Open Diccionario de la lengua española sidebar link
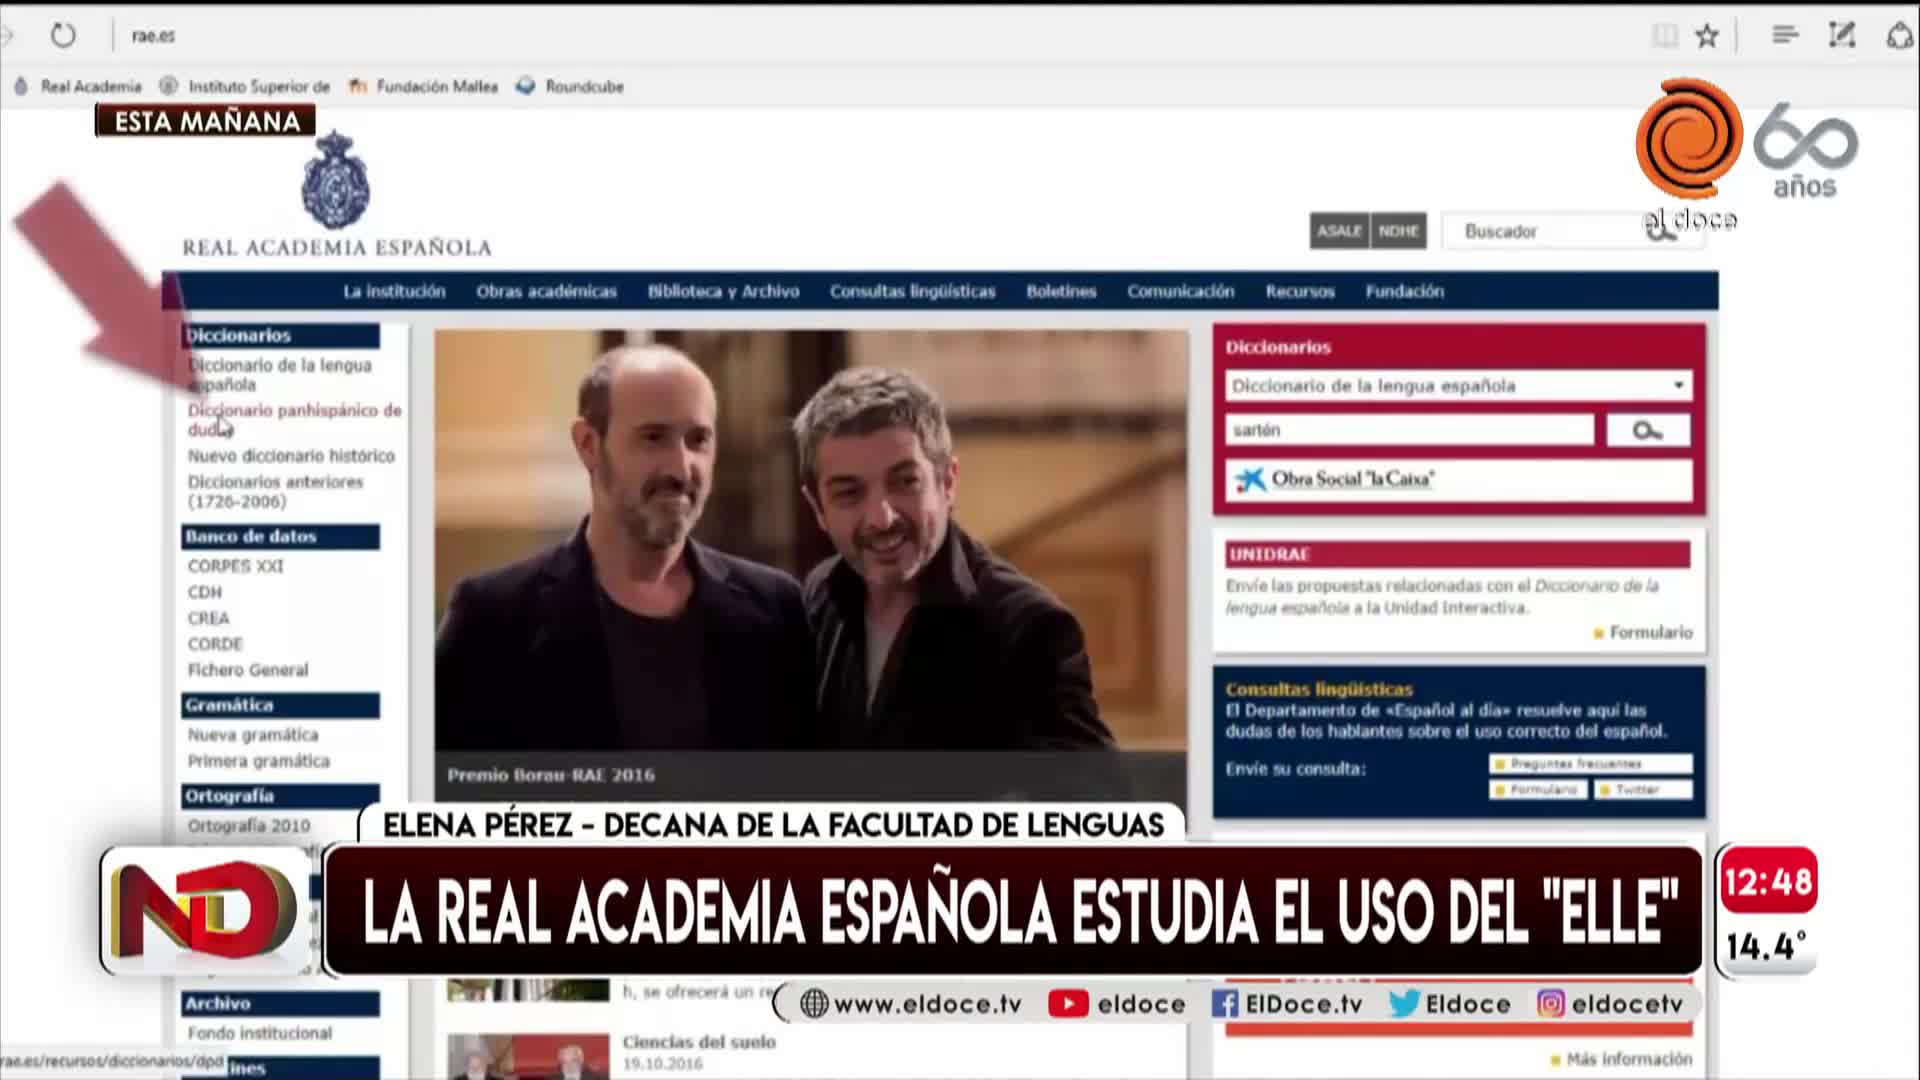The width and height of the screenshot is (1920, 1080). (x=280, y=375)
